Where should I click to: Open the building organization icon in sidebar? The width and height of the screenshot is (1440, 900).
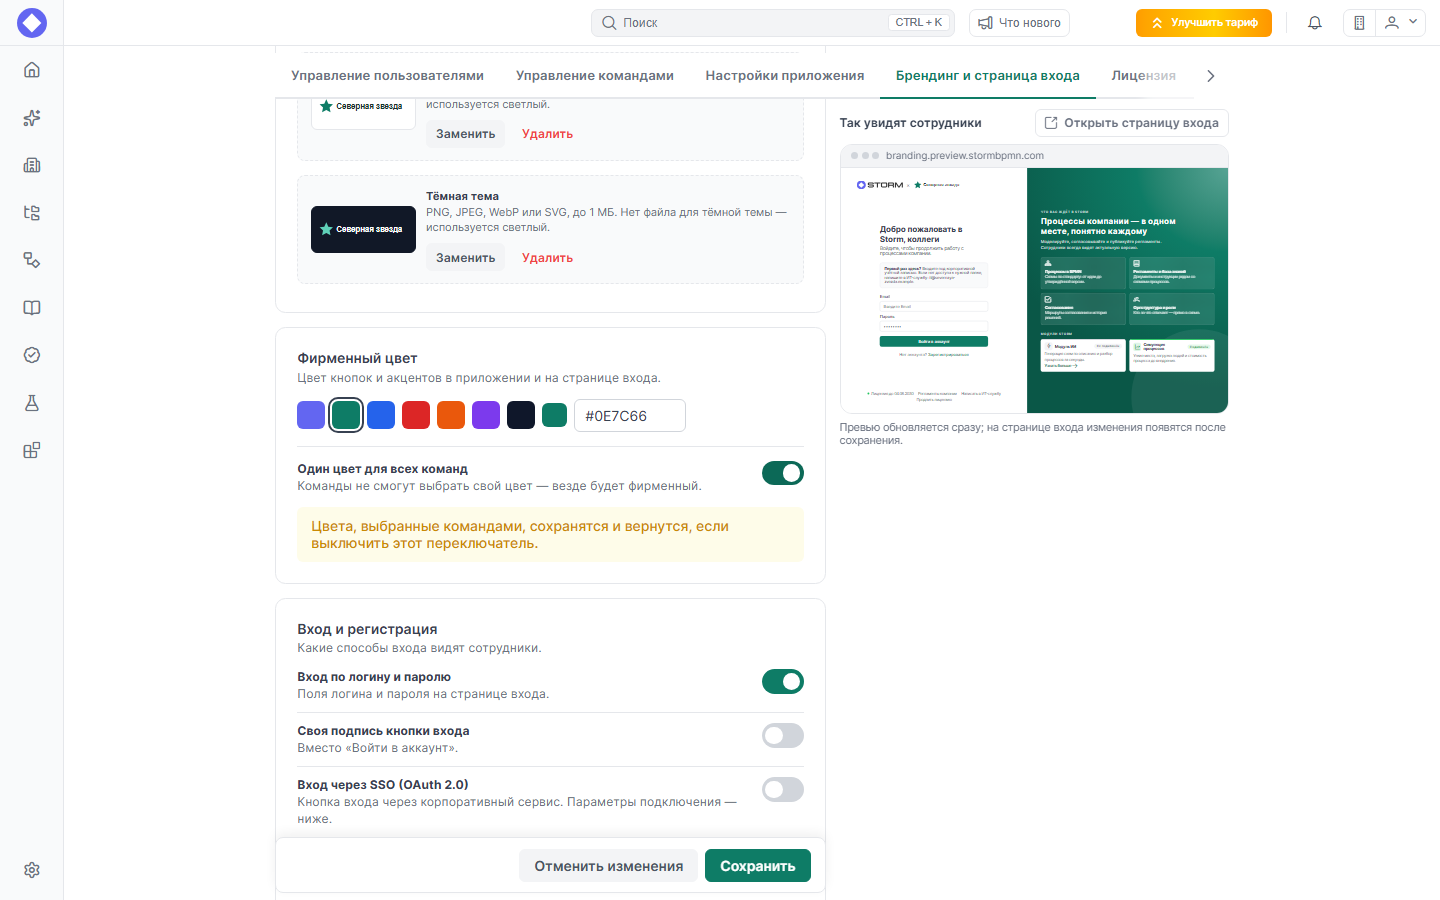pos(32,165)
